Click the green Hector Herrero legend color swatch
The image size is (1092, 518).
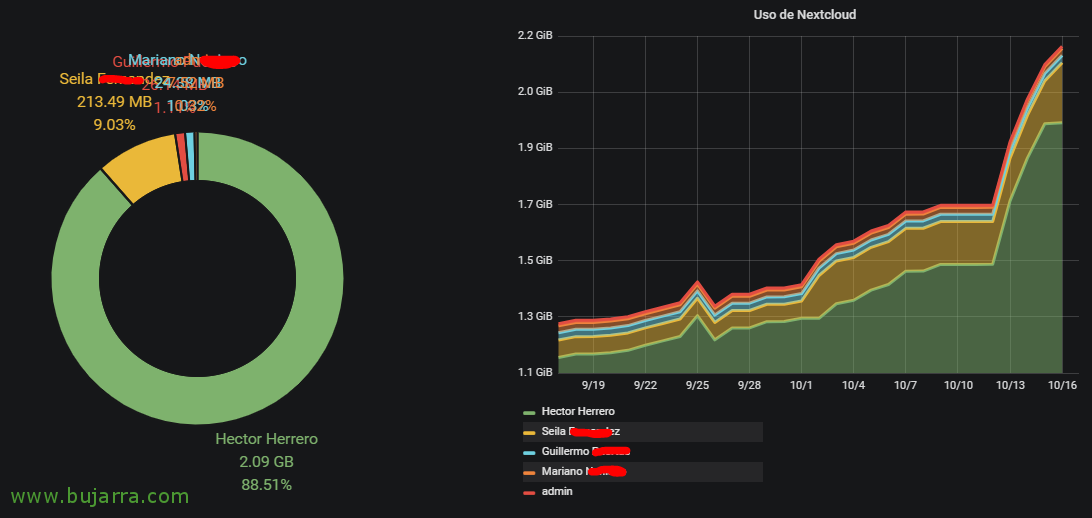coord(529,412)
